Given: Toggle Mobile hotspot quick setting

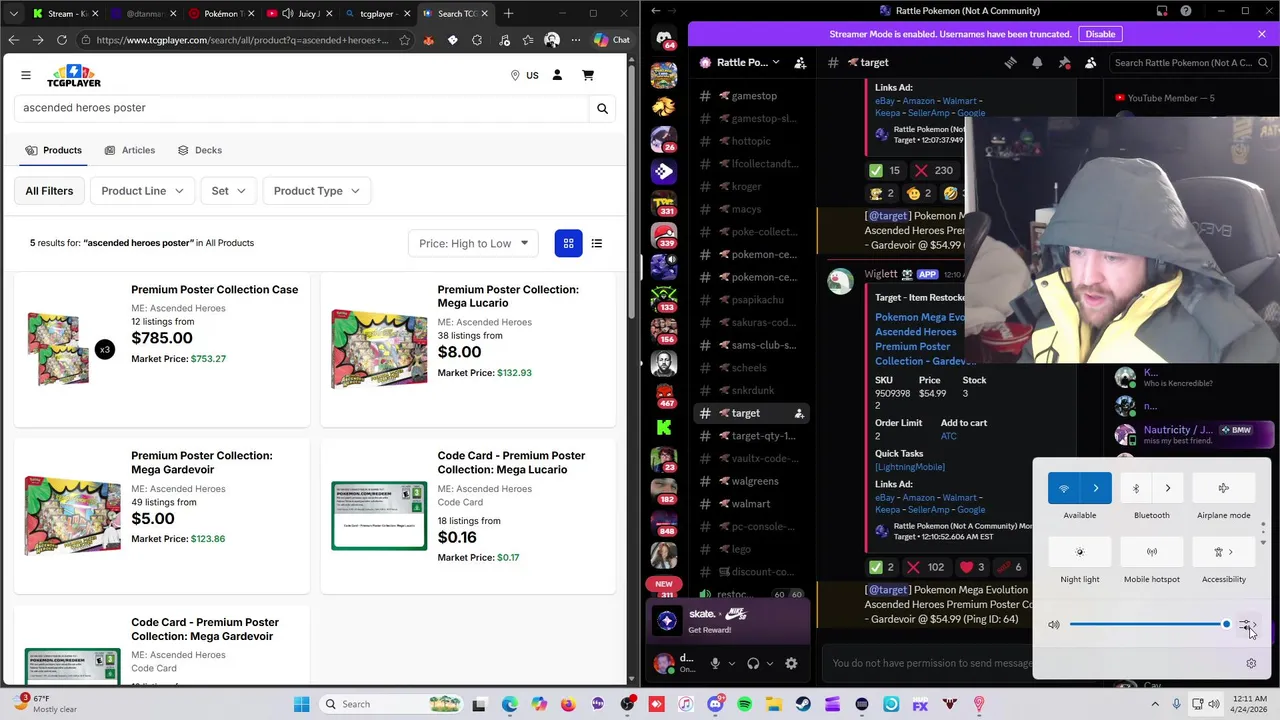Looking at the screenshot, I should tap(1151, 552).
